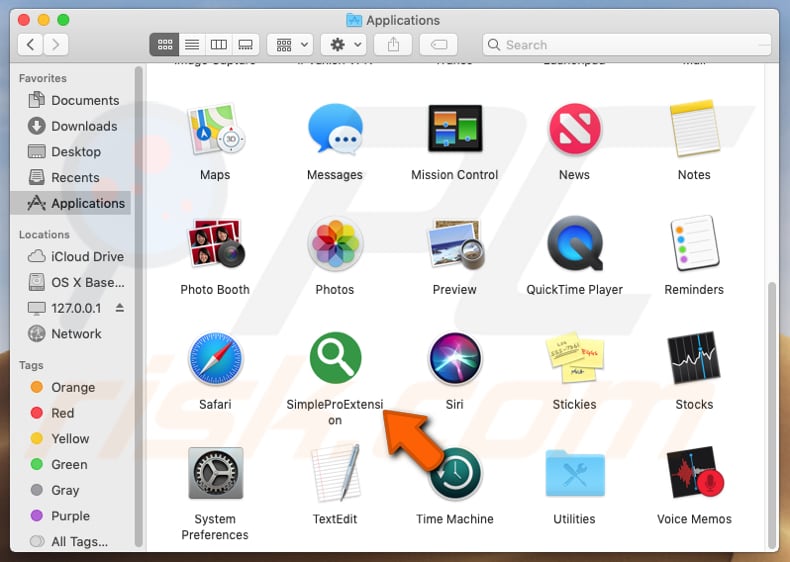Viewport: 790px width, 562px height.
Task: Go back to previous folder
Action: click(30, 44)
